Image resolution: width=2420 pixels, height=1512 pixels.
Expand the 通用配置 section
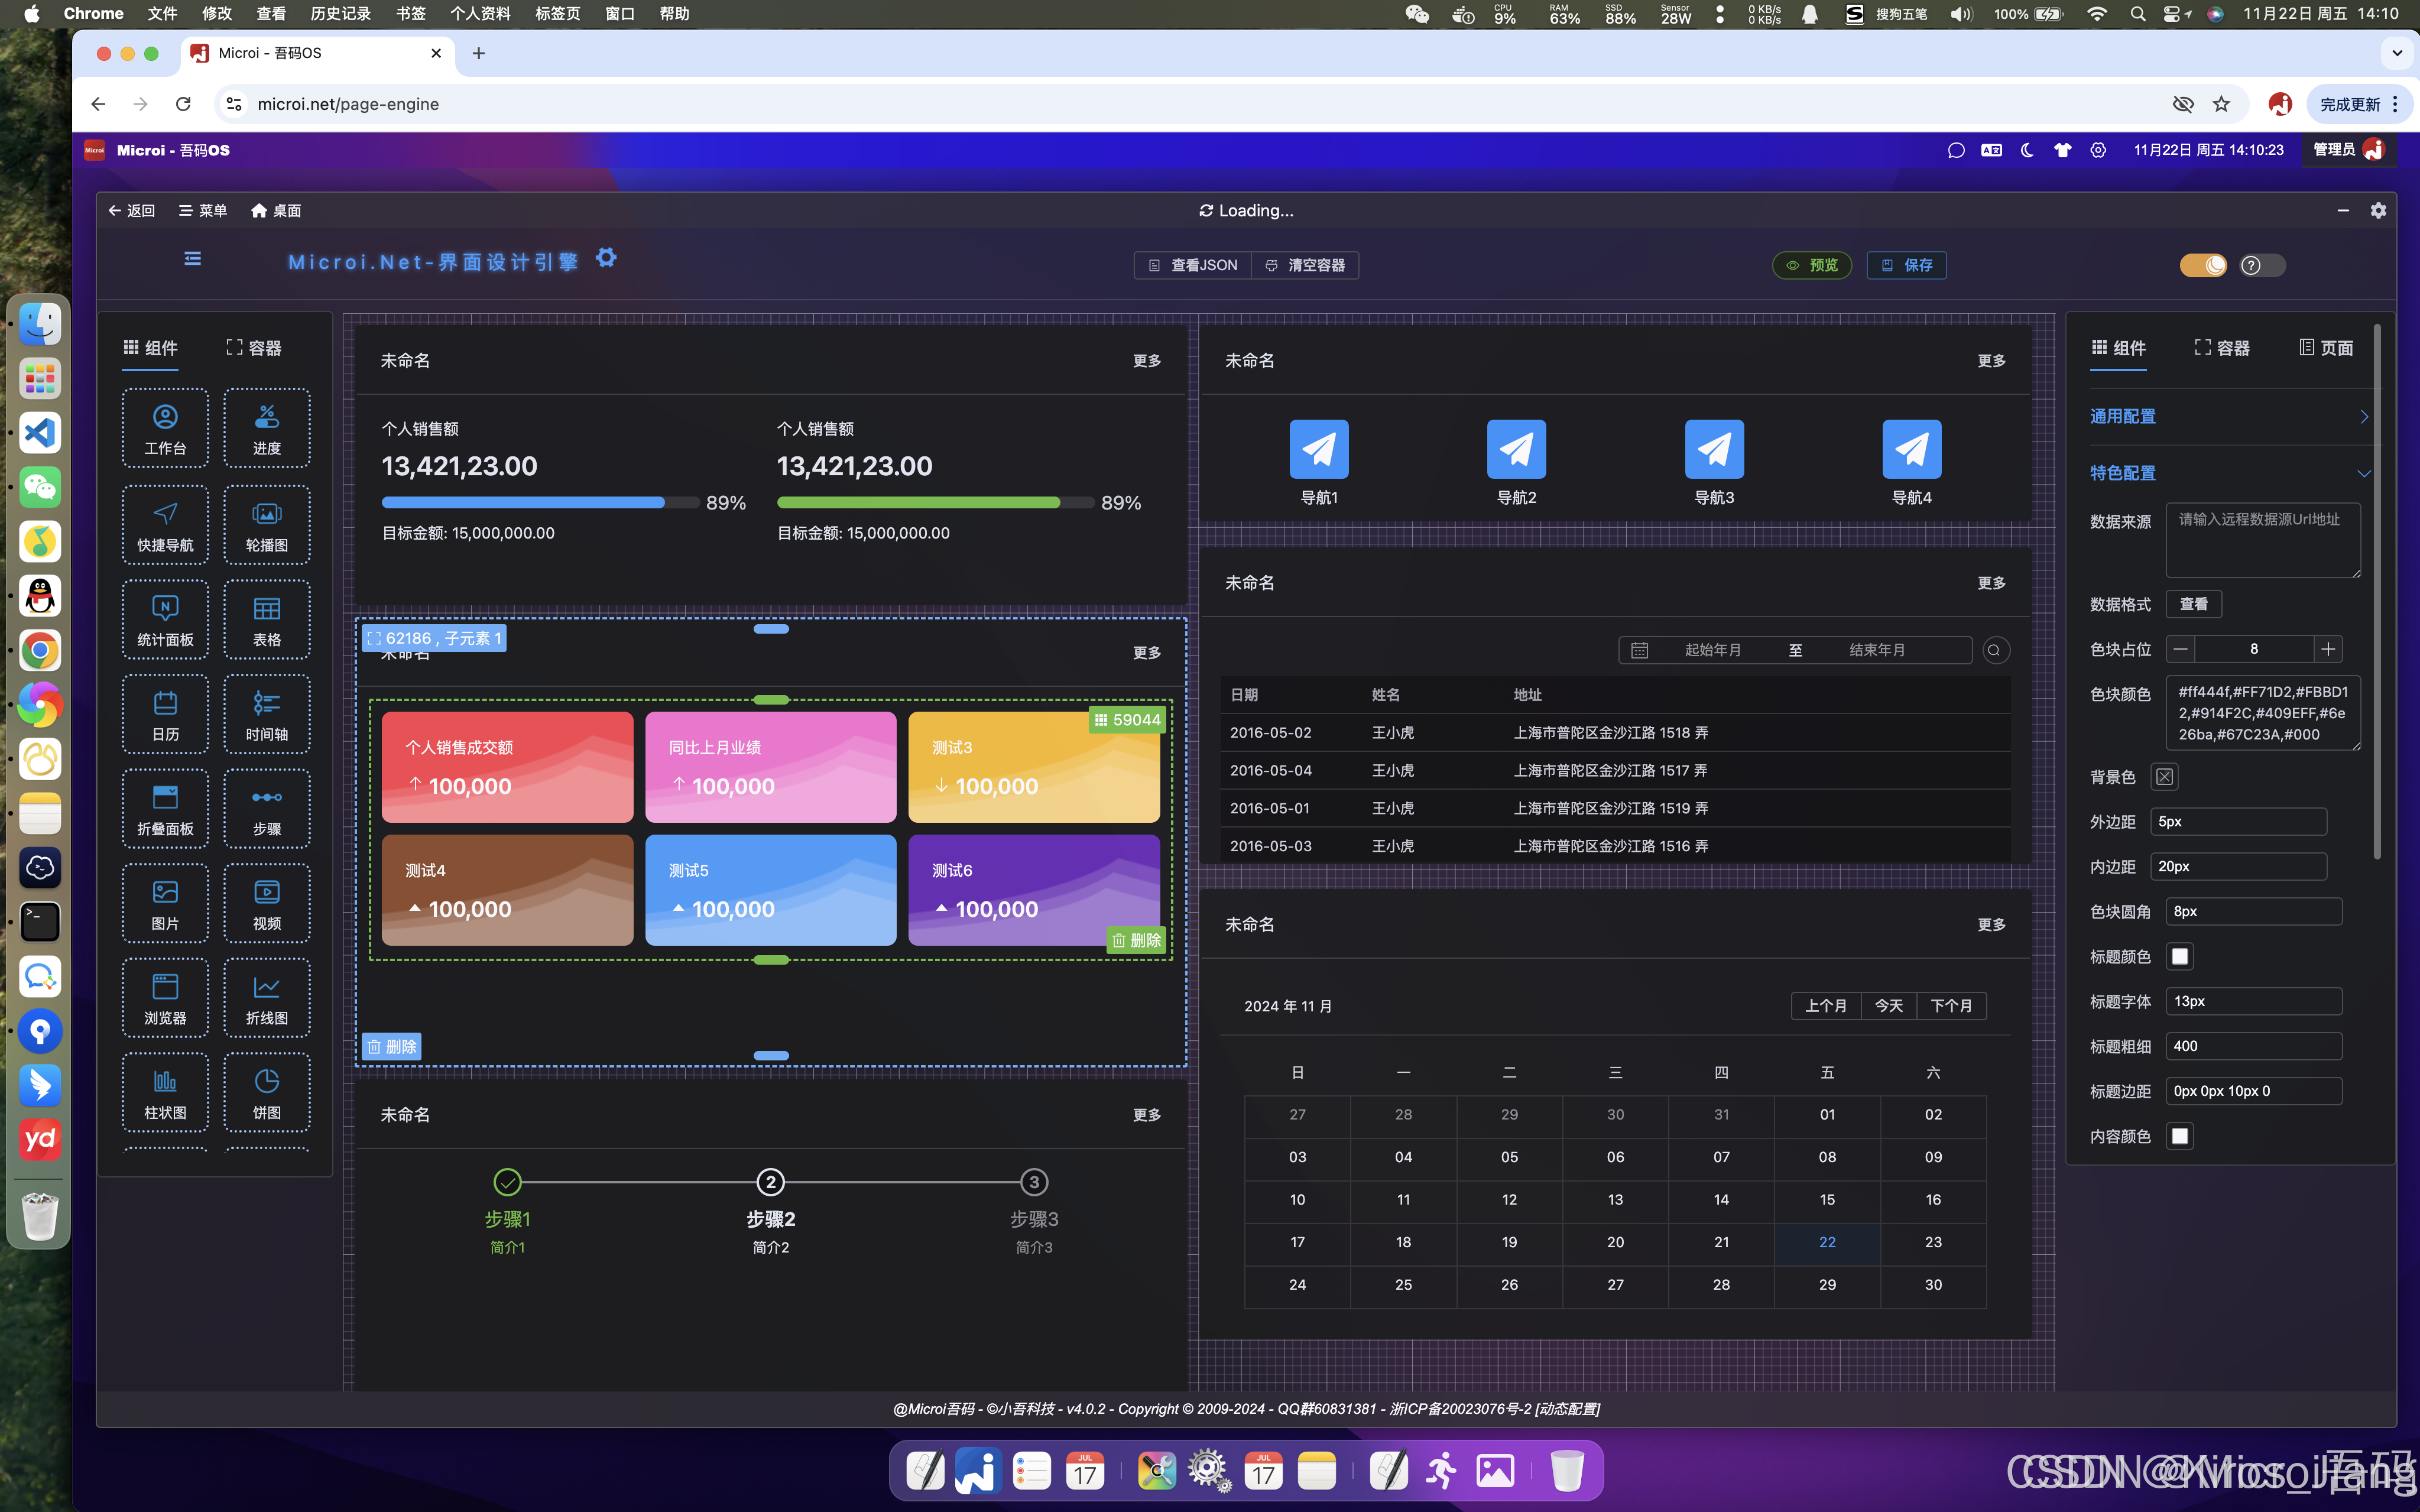coord(2229,416)
